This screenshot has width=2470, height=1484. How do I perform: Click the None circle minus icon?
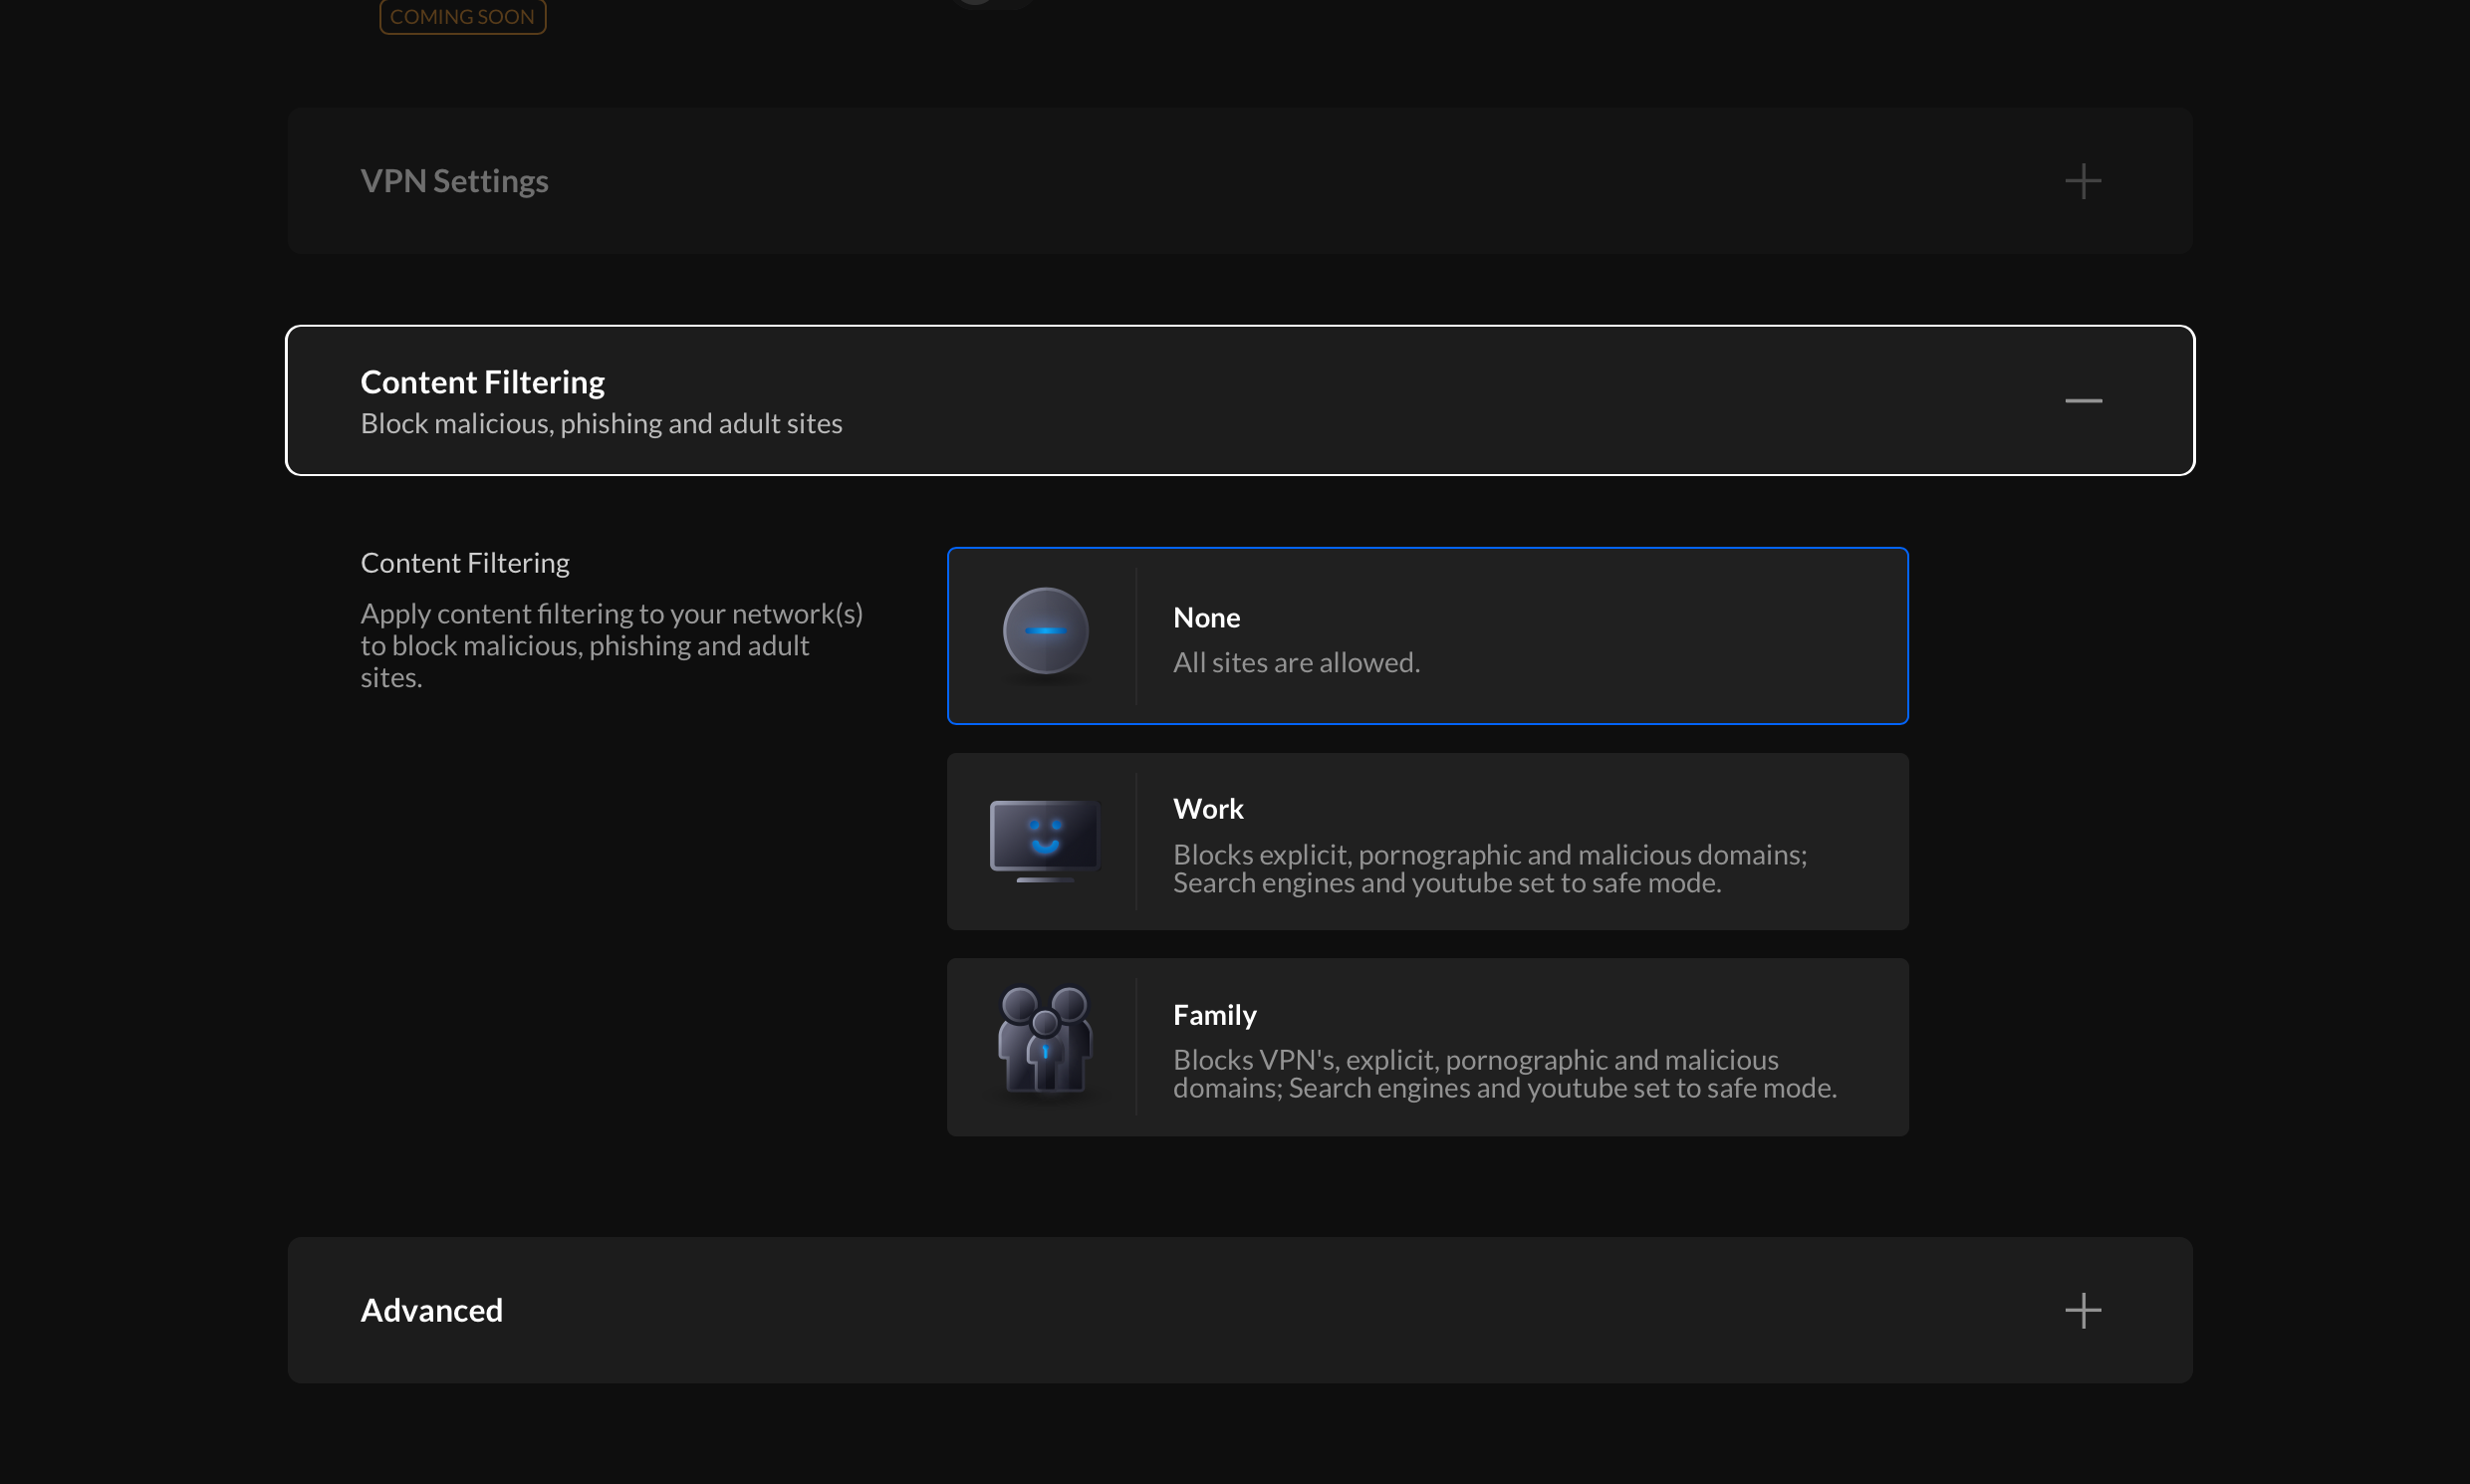(1045, 631)
